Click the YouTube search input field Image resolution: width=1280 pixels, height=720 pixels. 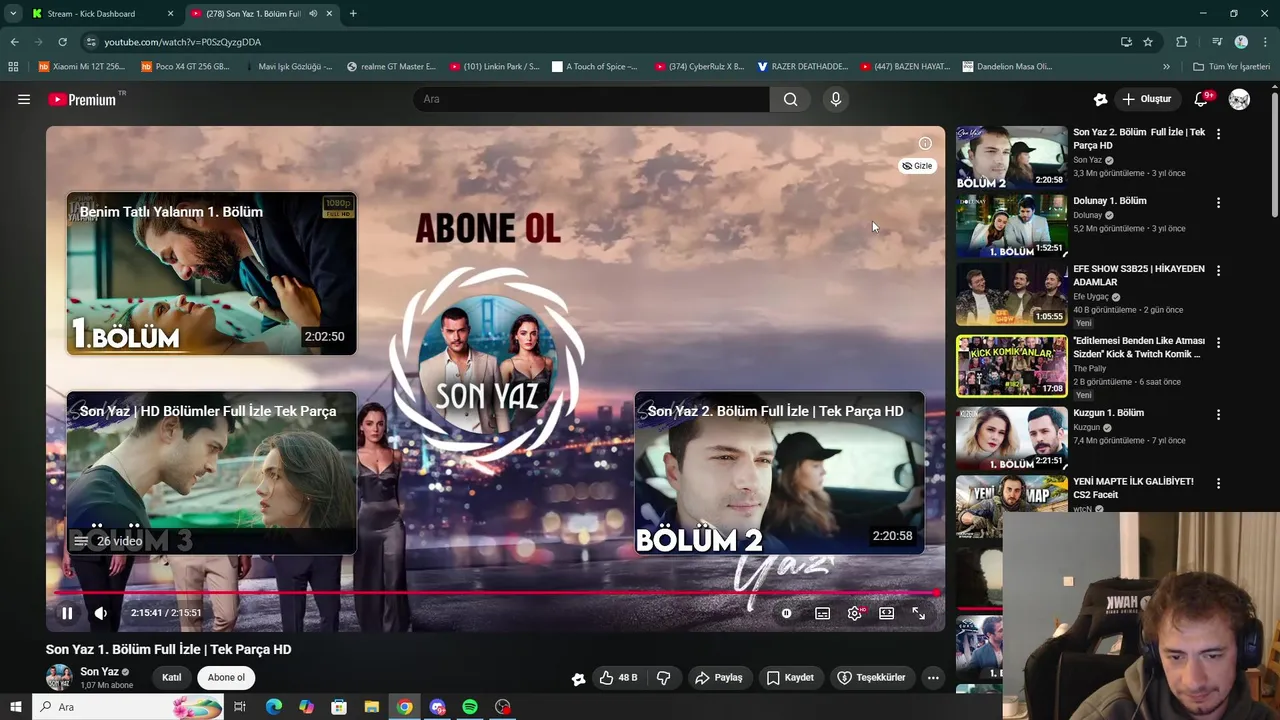(591, 99)
